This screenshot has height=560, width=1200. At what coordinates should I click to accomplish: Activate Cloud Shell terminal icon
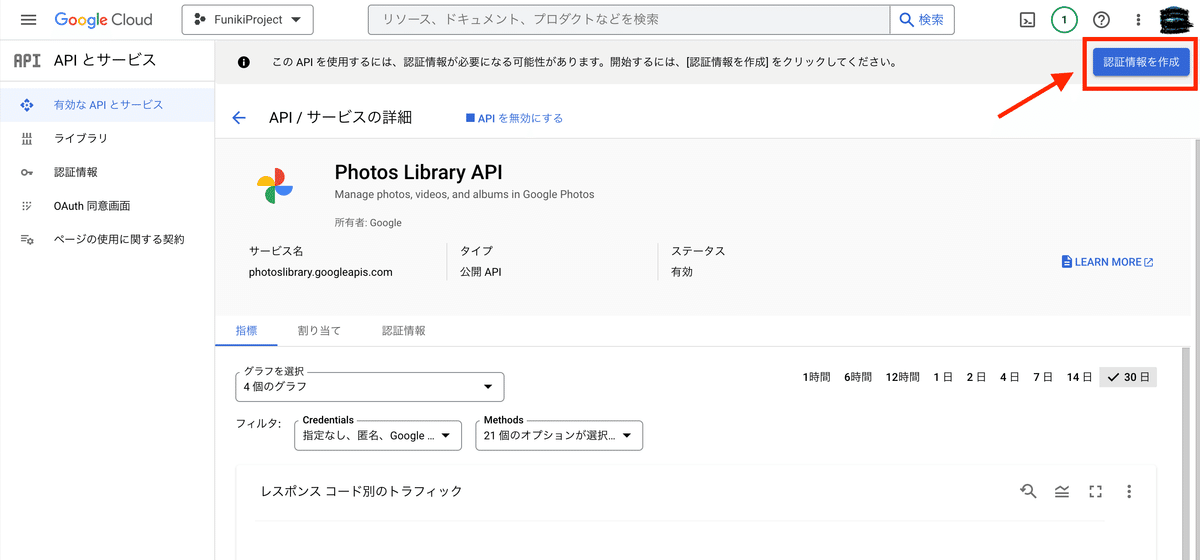pyautogui.click(x=1027, y=20)
